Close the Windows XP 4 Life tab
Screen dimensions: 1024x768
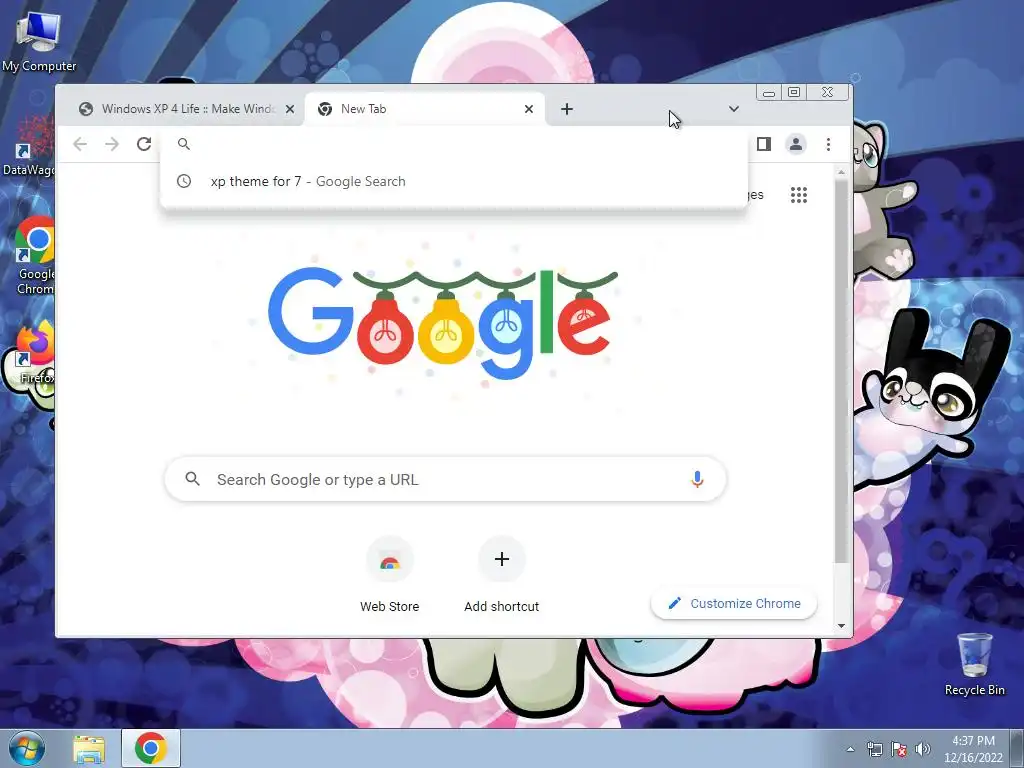tap(290, 109)
